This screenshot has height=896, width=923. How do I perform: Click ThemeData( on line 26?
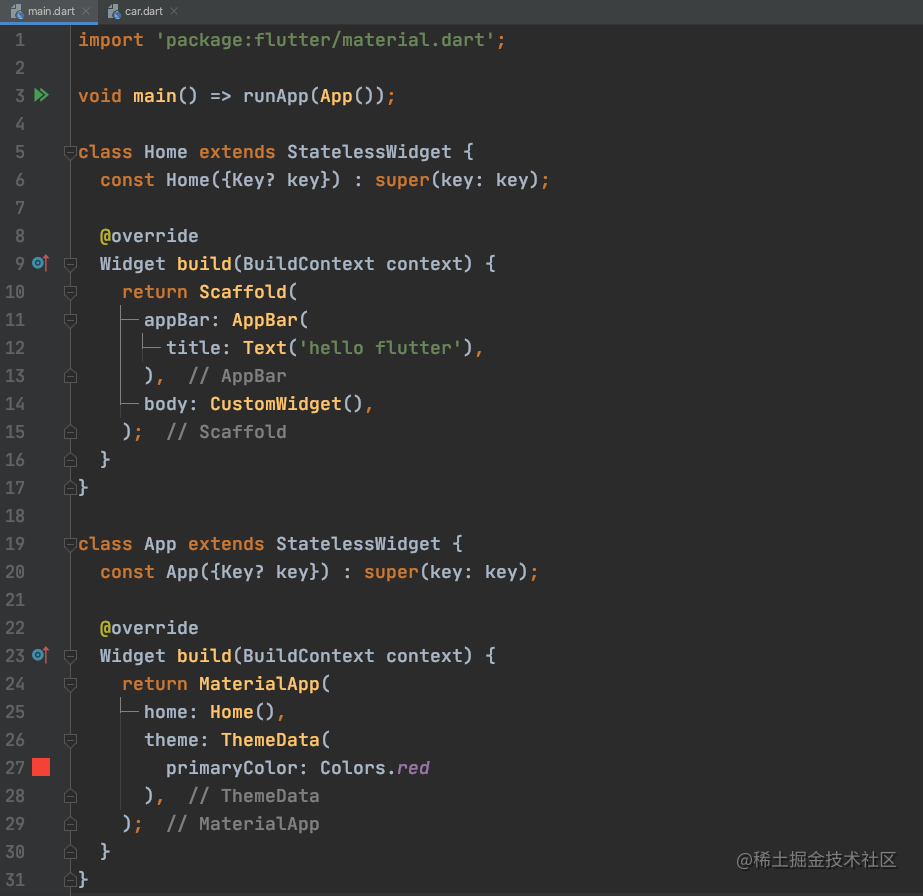[x=275, y=740]
